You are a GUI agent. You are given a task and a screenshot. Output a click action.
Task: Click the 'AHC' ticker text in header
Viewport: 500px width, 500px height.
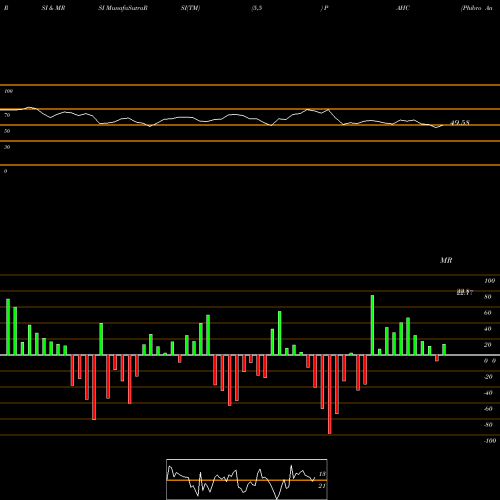pos(403,8)
